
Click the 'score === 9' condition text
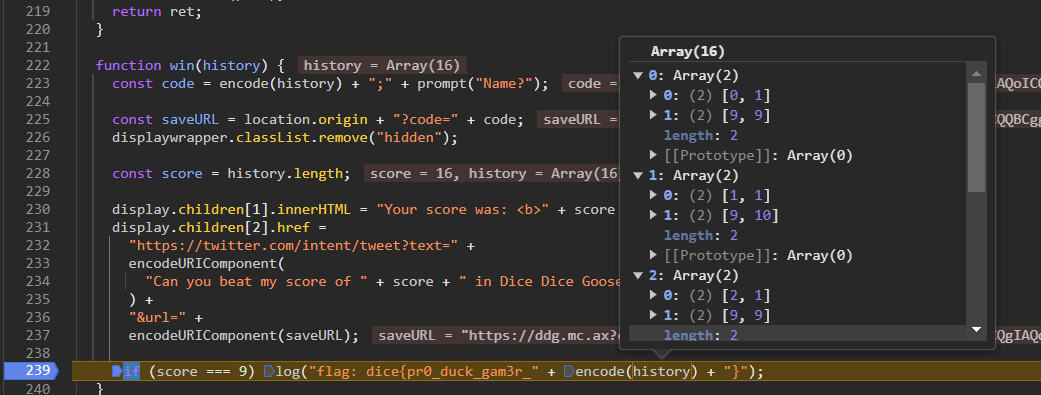point(202,371)
